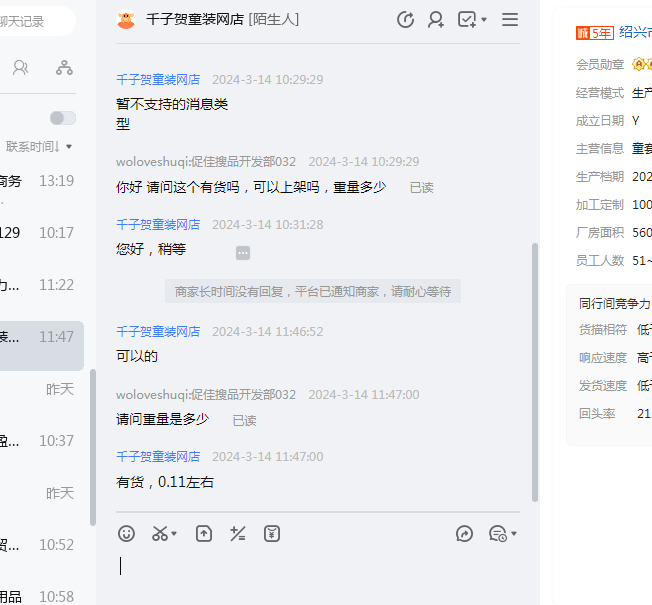Open the hamburger menu in chat header

point(510,20)
